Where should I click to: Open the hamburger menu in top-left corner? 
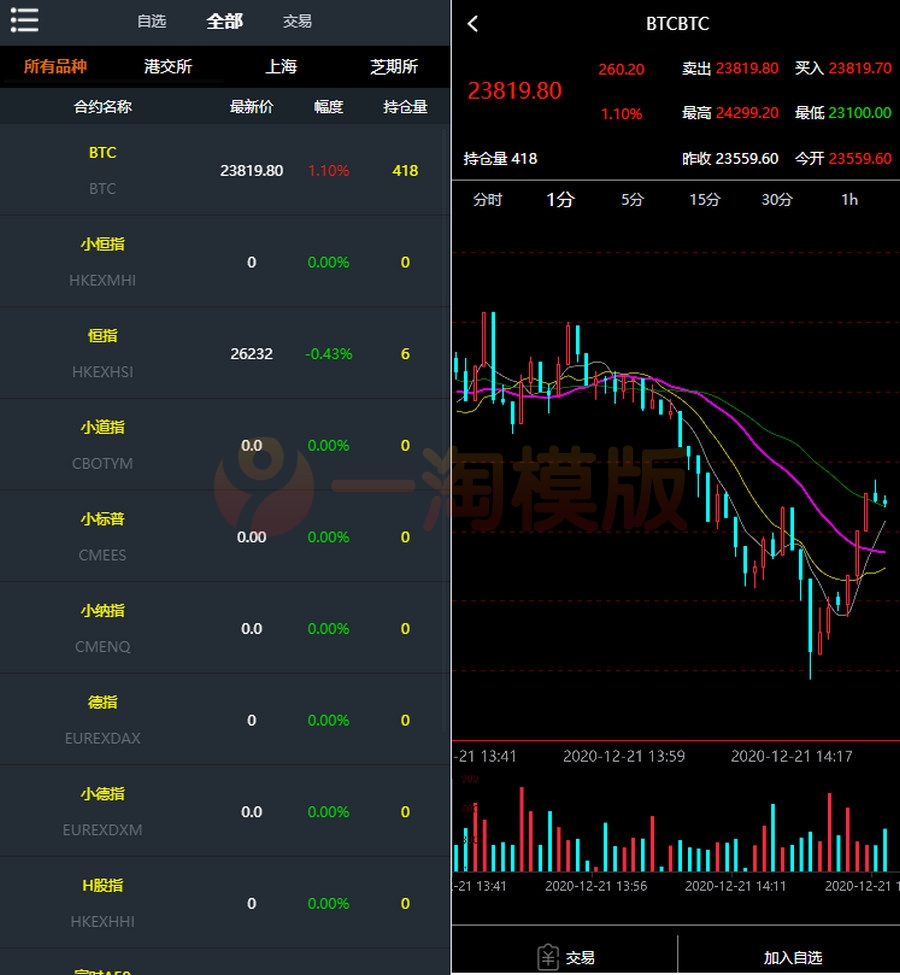(x=24, y=20)
